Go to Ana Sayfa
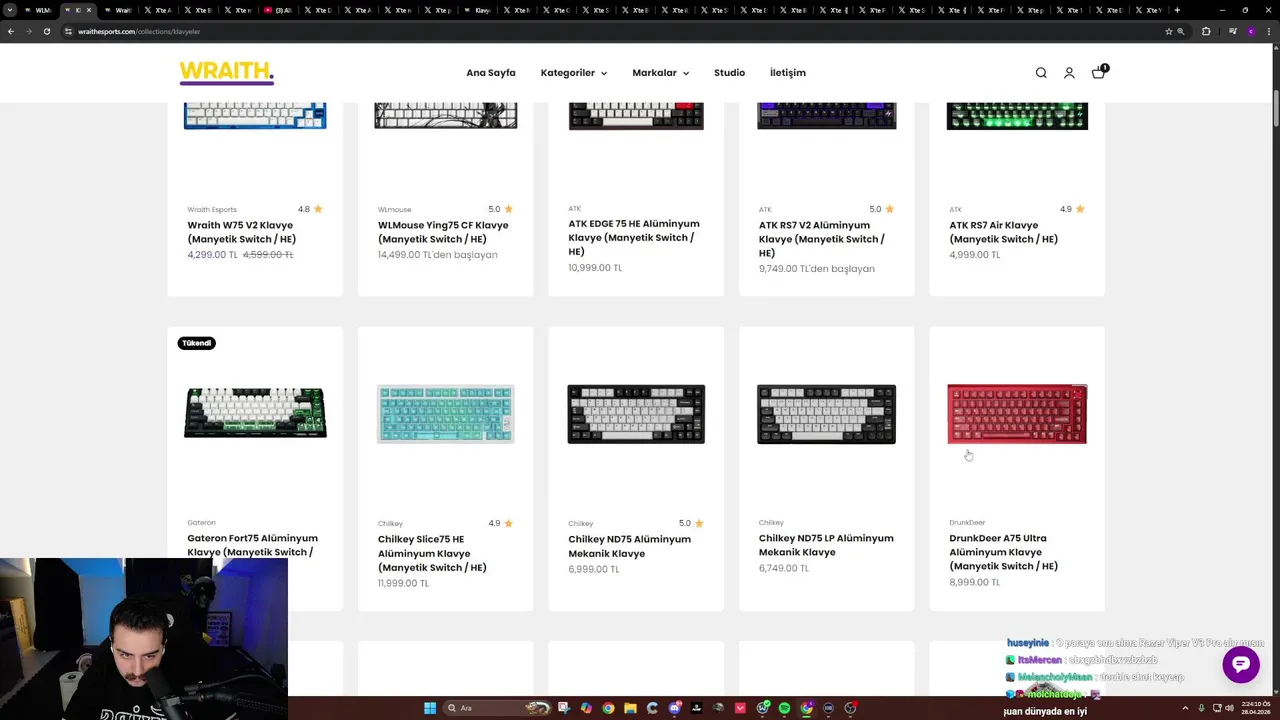1280x720 pixels. tap(491, 73)
